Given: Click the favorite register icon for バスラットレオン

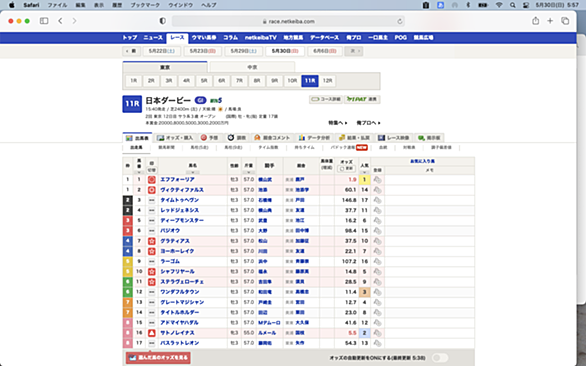Looking at the screenshot, I should pos(377,343).
